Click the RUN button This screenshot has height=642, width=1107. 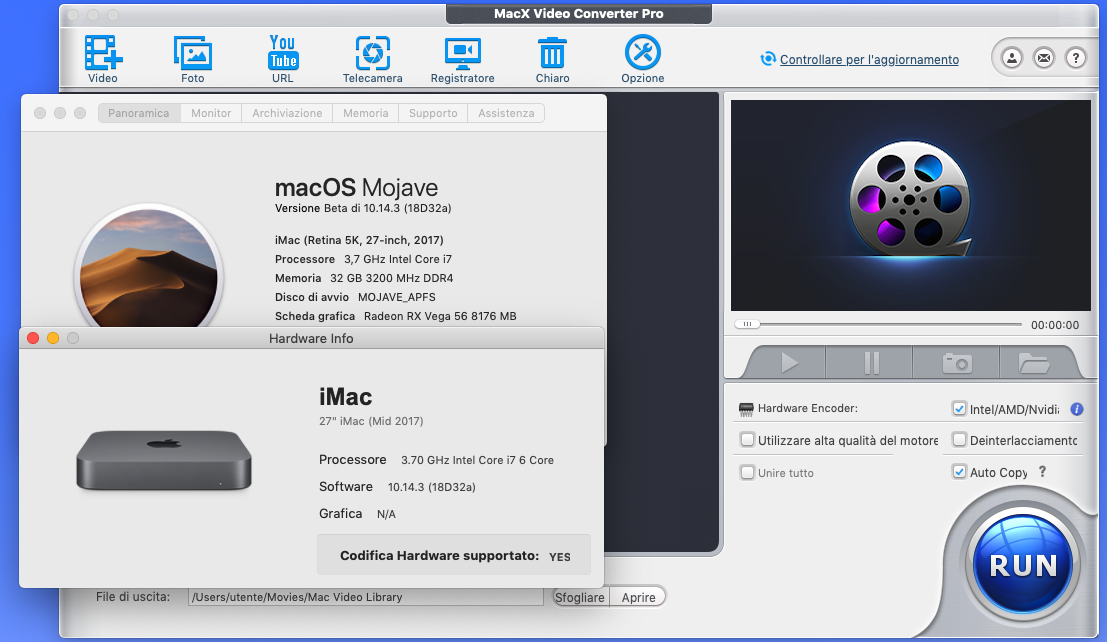1023,565
